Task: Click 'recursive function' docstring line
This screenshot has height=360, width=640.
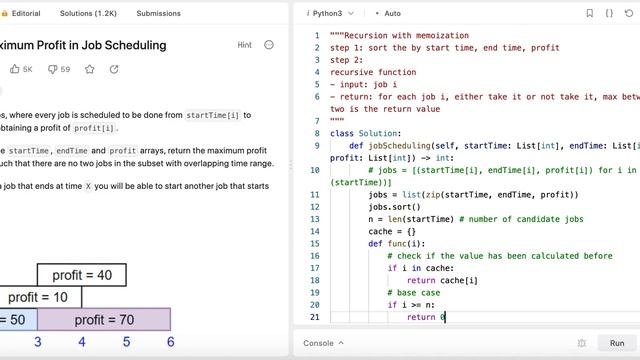Action: (373, 72)
